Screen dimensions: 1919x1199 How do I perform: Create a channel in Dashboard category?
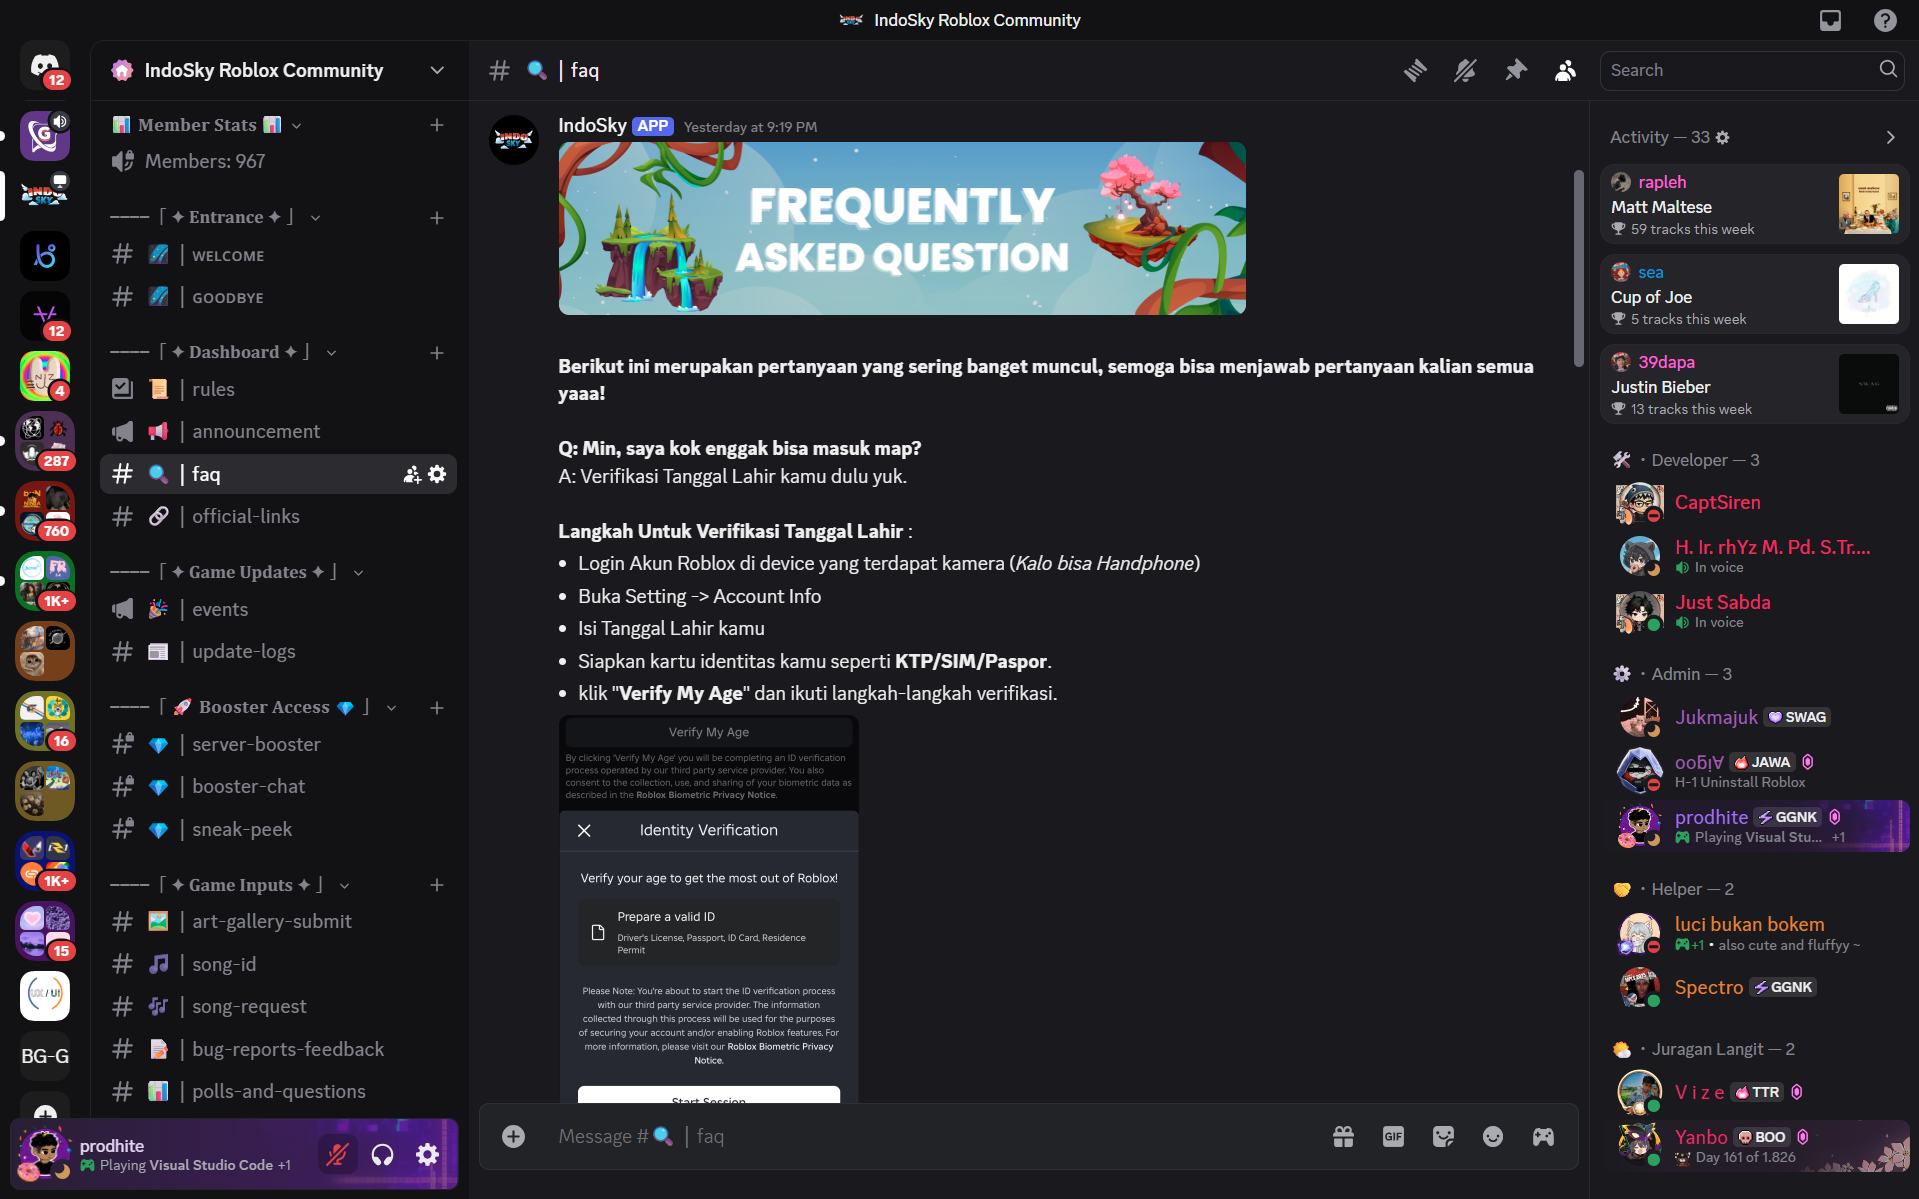coord(437,353)
